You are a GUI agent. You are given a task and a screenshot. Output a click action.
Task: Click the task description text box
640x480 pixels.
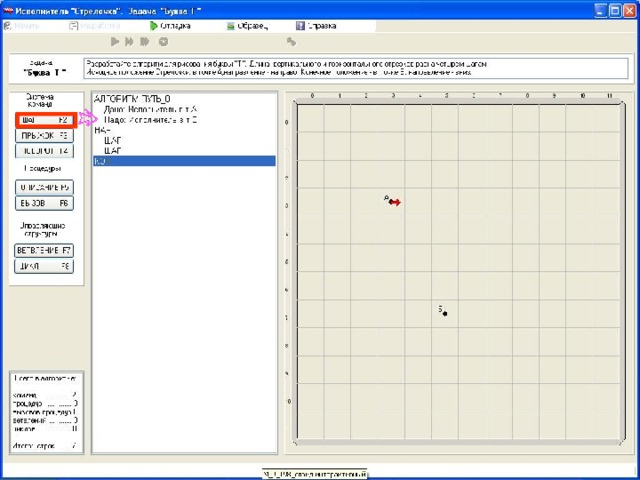(x=356, y=68)
